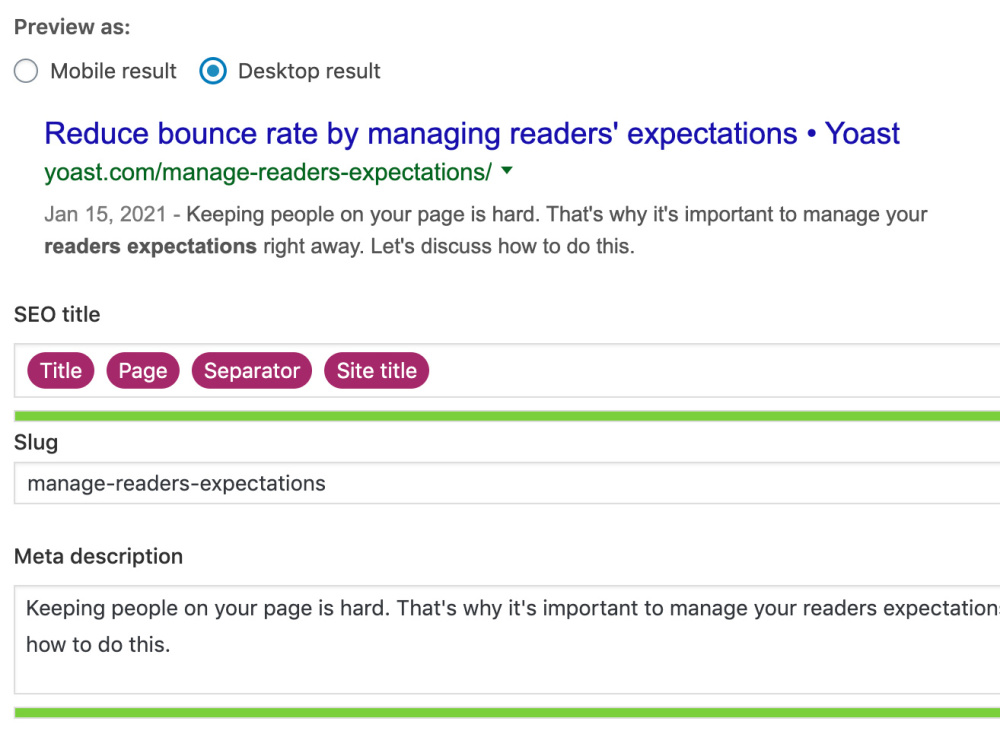
Task: Click the 'SEO title' label
Action: point(57,314)
